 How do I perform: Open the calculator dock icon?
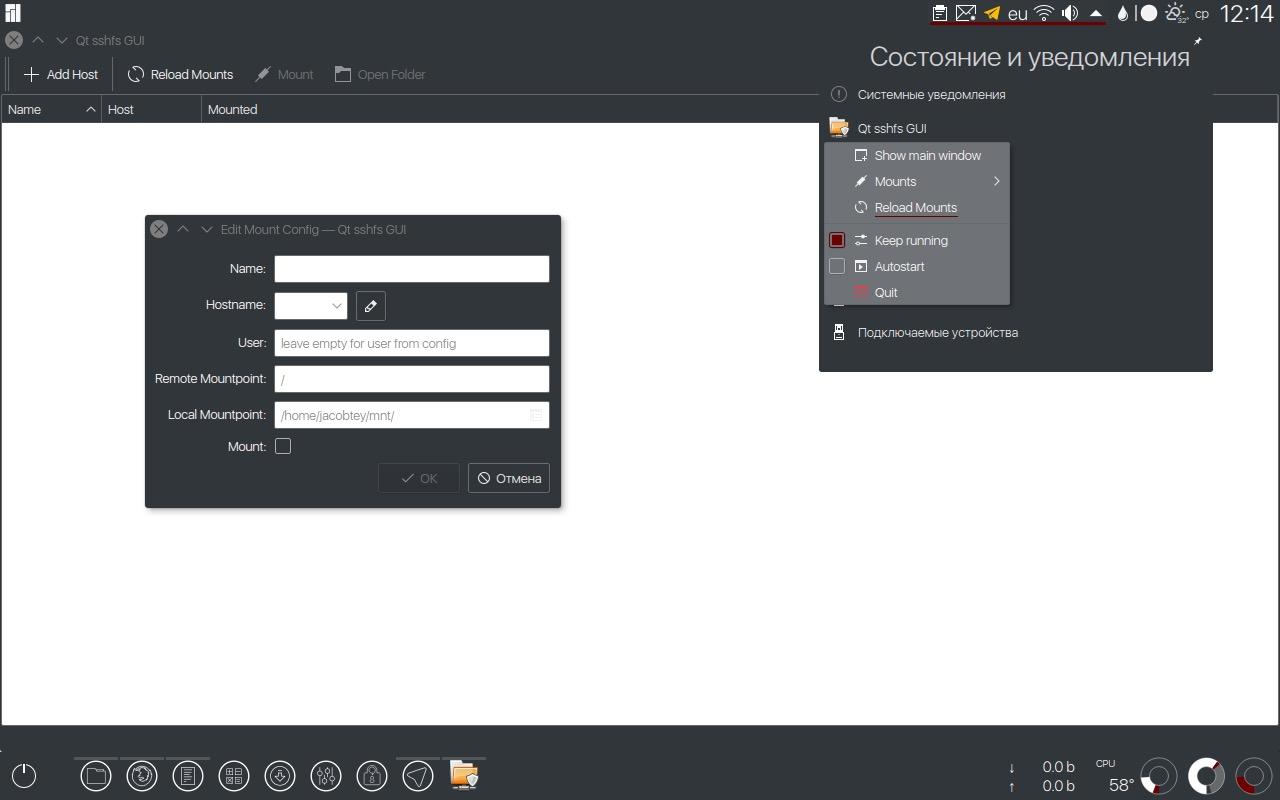tap(234, 775)
